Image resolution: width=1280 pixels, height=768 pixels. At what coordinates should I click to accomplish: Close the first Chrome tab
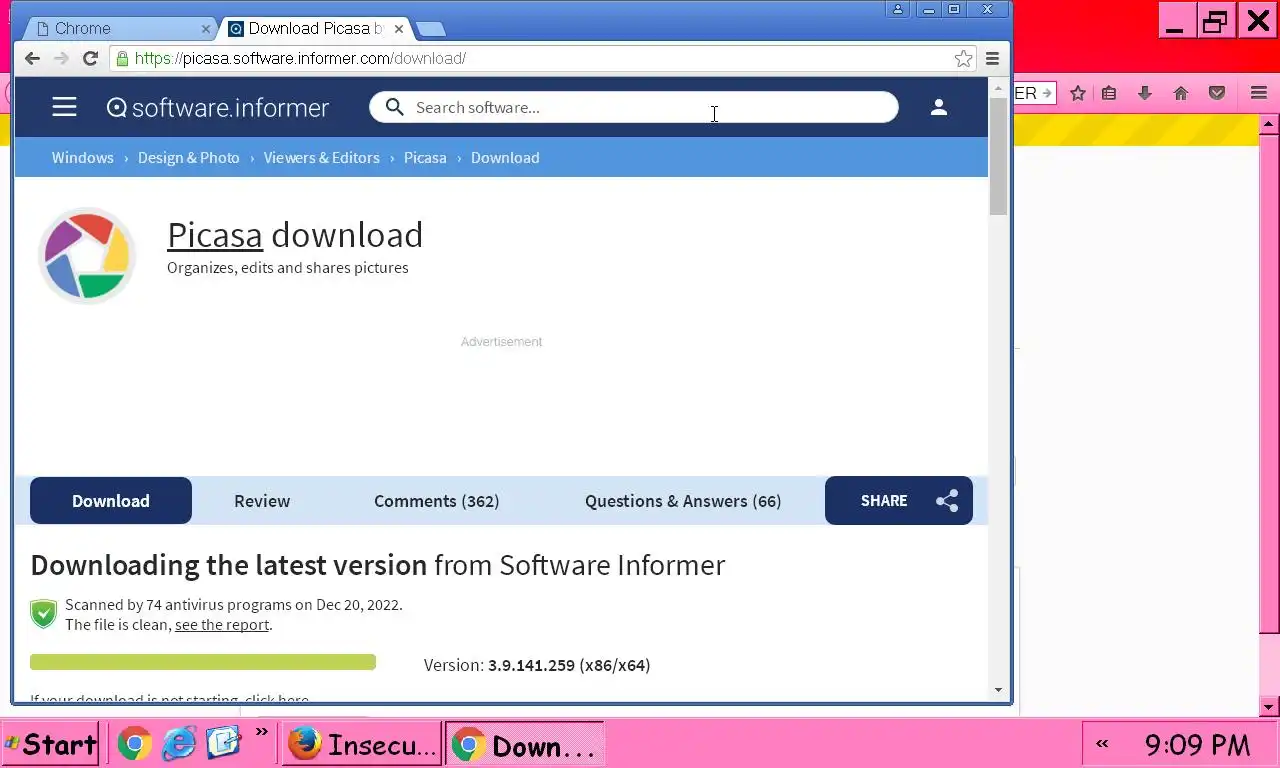[x=206, y=29]
